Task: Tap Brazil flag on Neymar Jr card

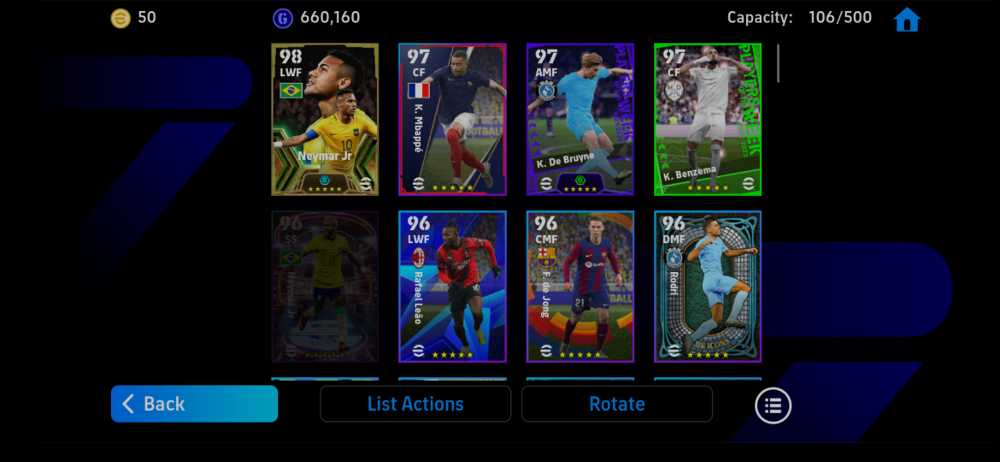Action: point(291,90)
